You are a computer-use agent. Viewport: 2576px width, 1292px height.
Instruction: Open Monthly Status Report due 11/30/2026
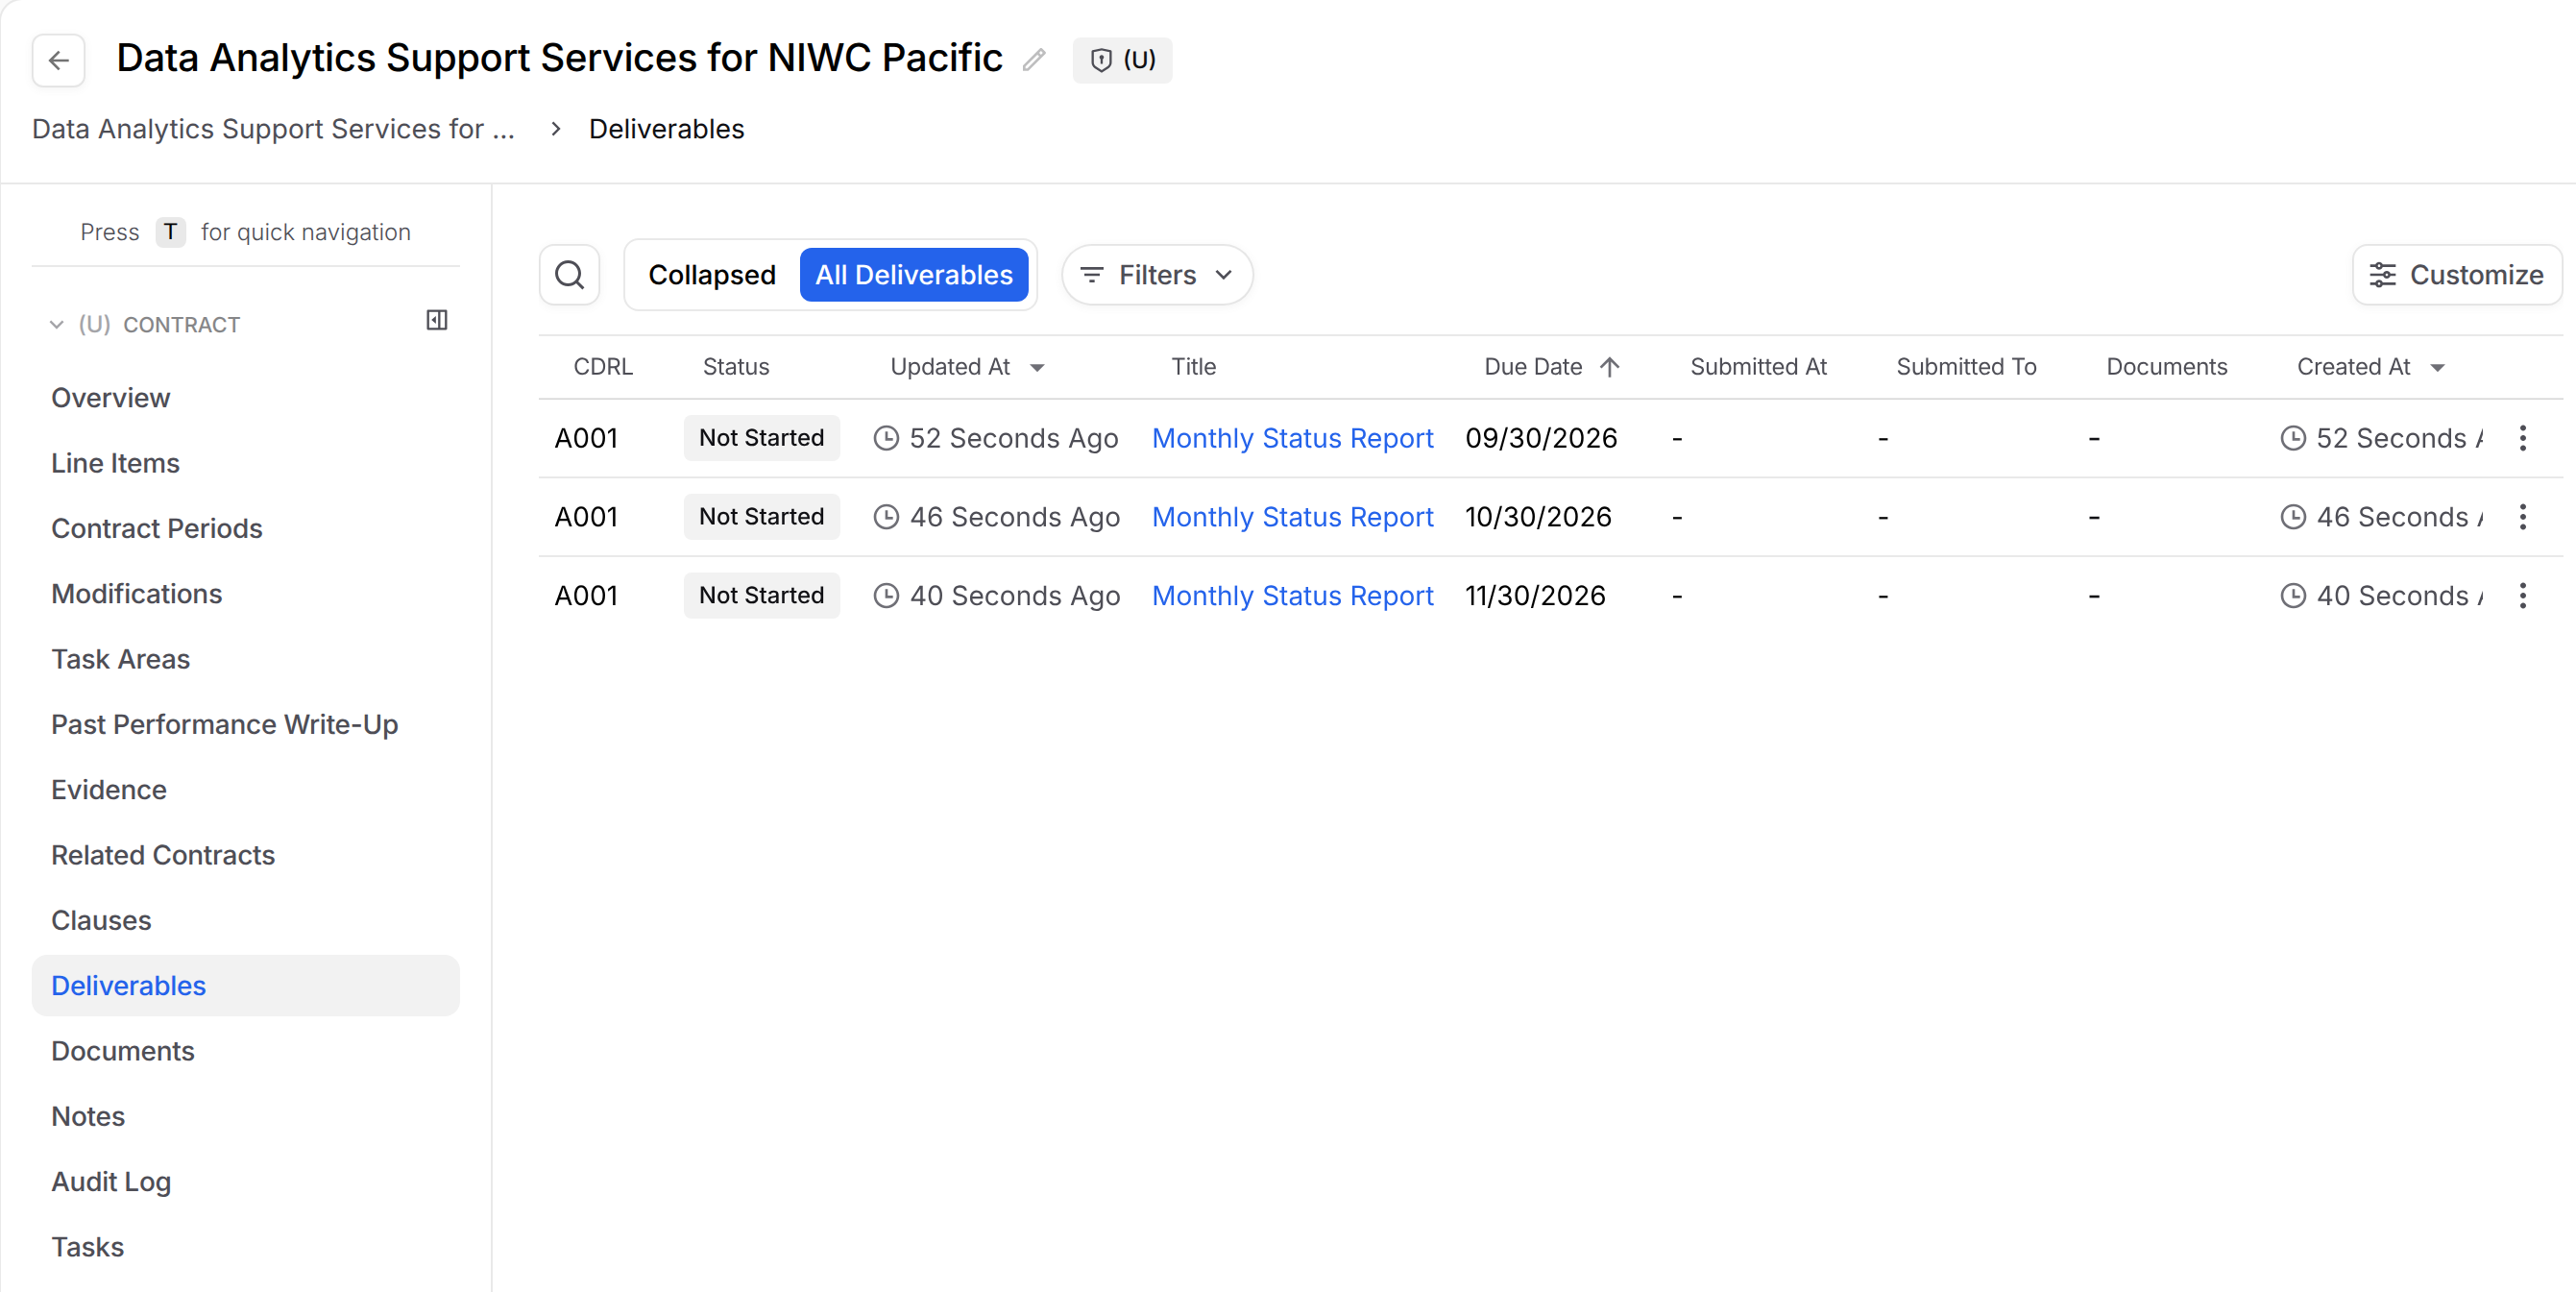(x=1292, y=596)
